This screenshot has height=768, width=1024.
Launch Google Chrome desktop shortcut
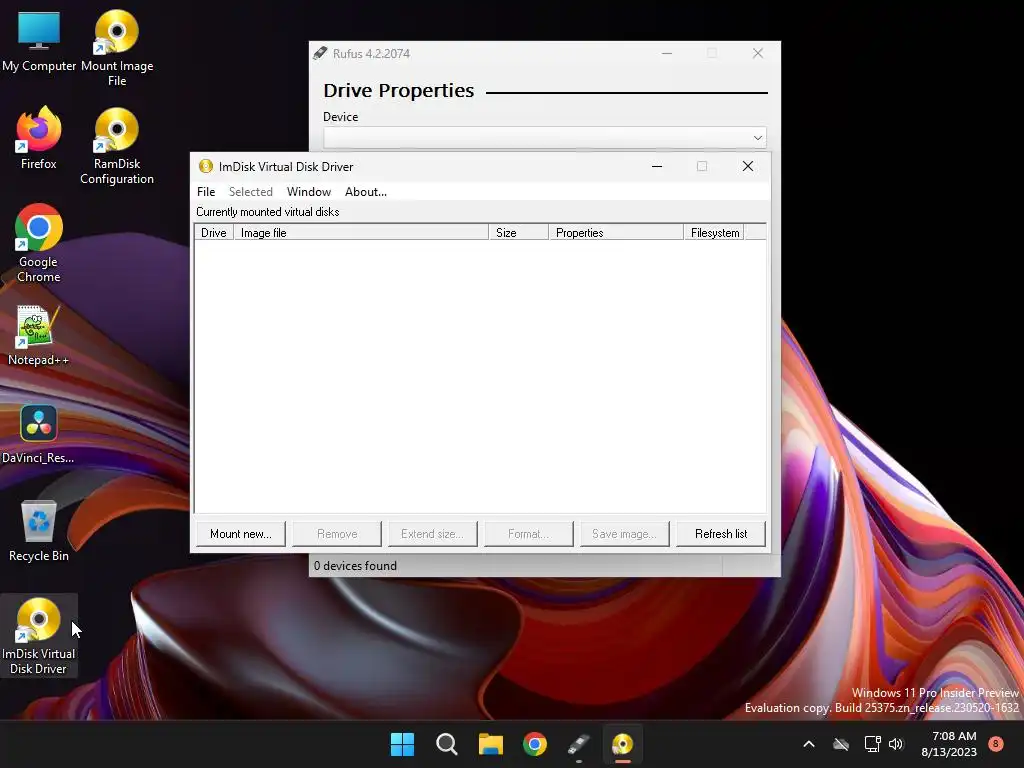[x=39, y=244]
